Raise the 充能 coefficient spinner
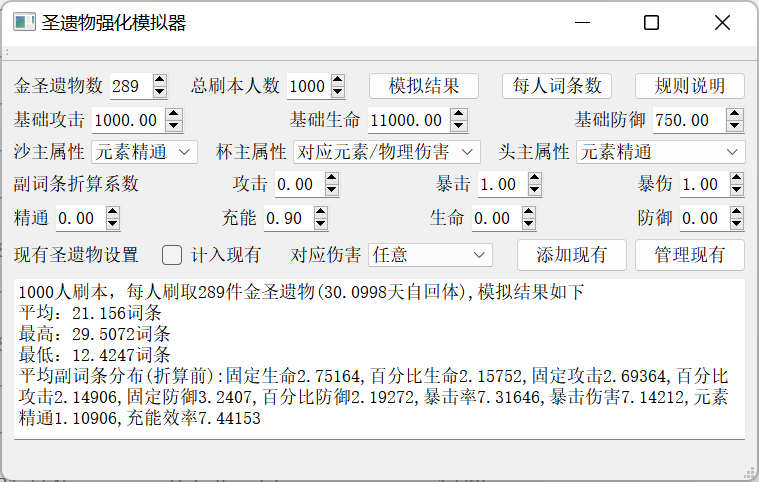The image size is (759, 482). pos(320,212)
